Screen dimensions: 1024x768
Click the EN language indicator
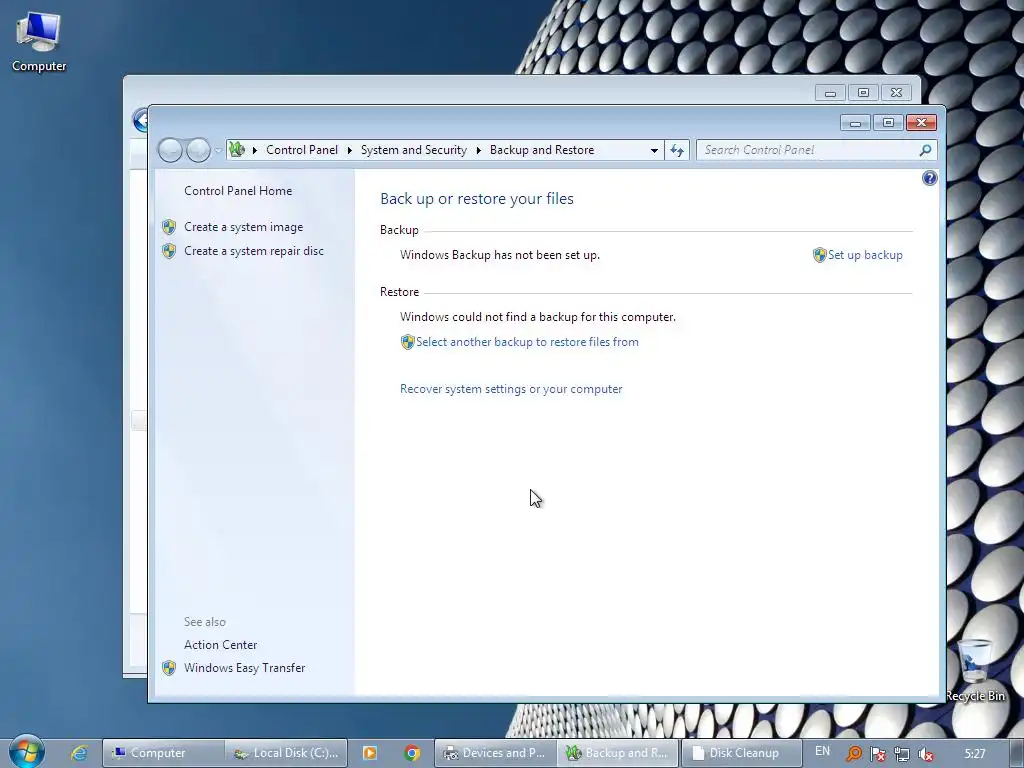[x=822, y=751]
